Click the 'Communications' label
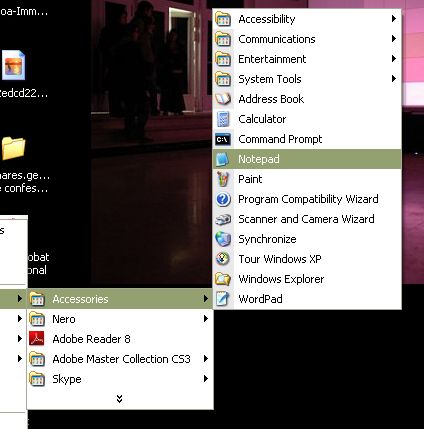Screen dimensions: 424x429 point(277,39)
